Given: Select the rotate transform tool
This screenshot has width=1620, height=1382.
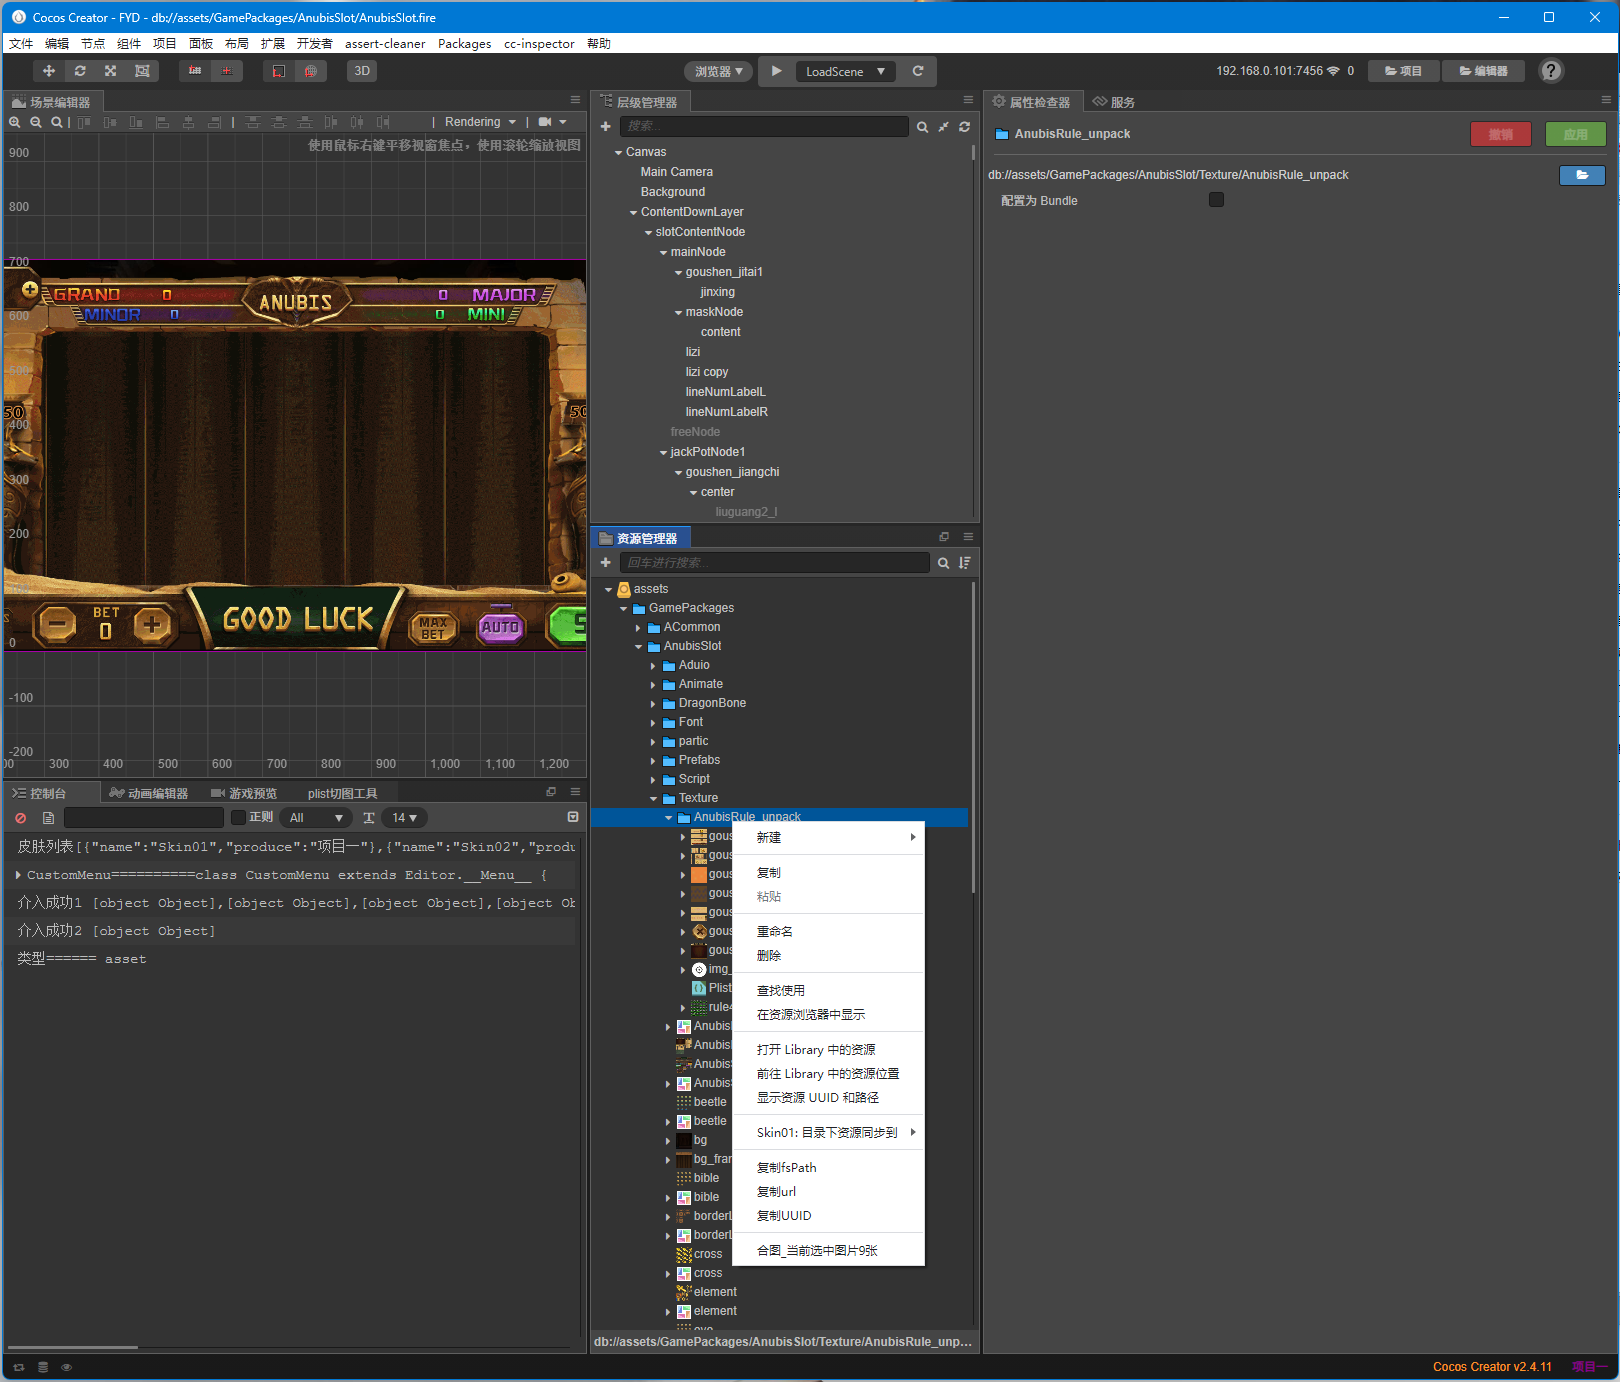Looking at the screenshot, I should 80,71.
